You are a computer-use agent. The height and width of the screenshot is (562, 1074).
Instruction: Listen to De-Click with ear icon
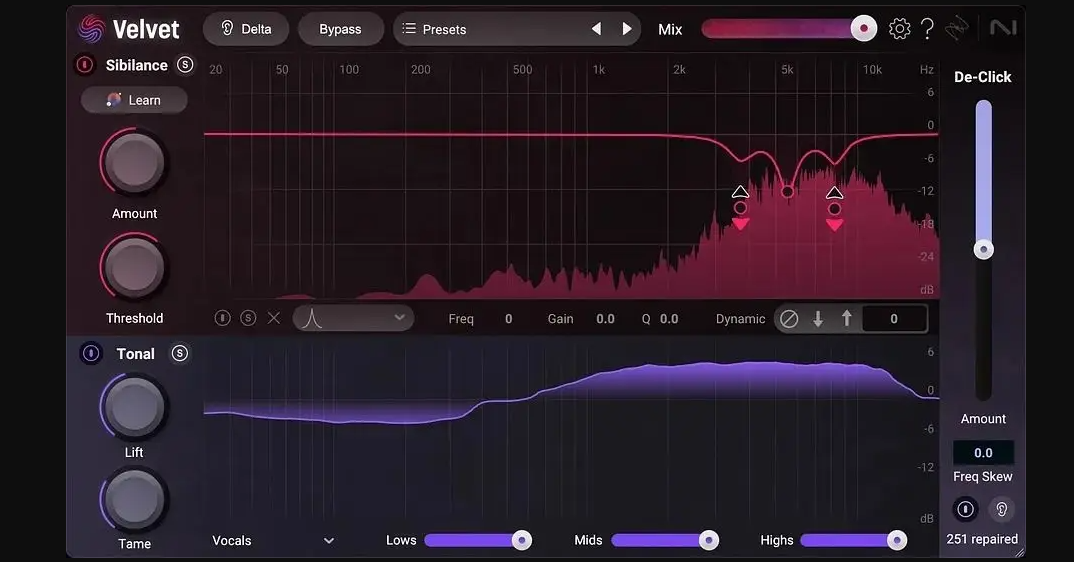pyautogui.click(x=1001, y=509)
